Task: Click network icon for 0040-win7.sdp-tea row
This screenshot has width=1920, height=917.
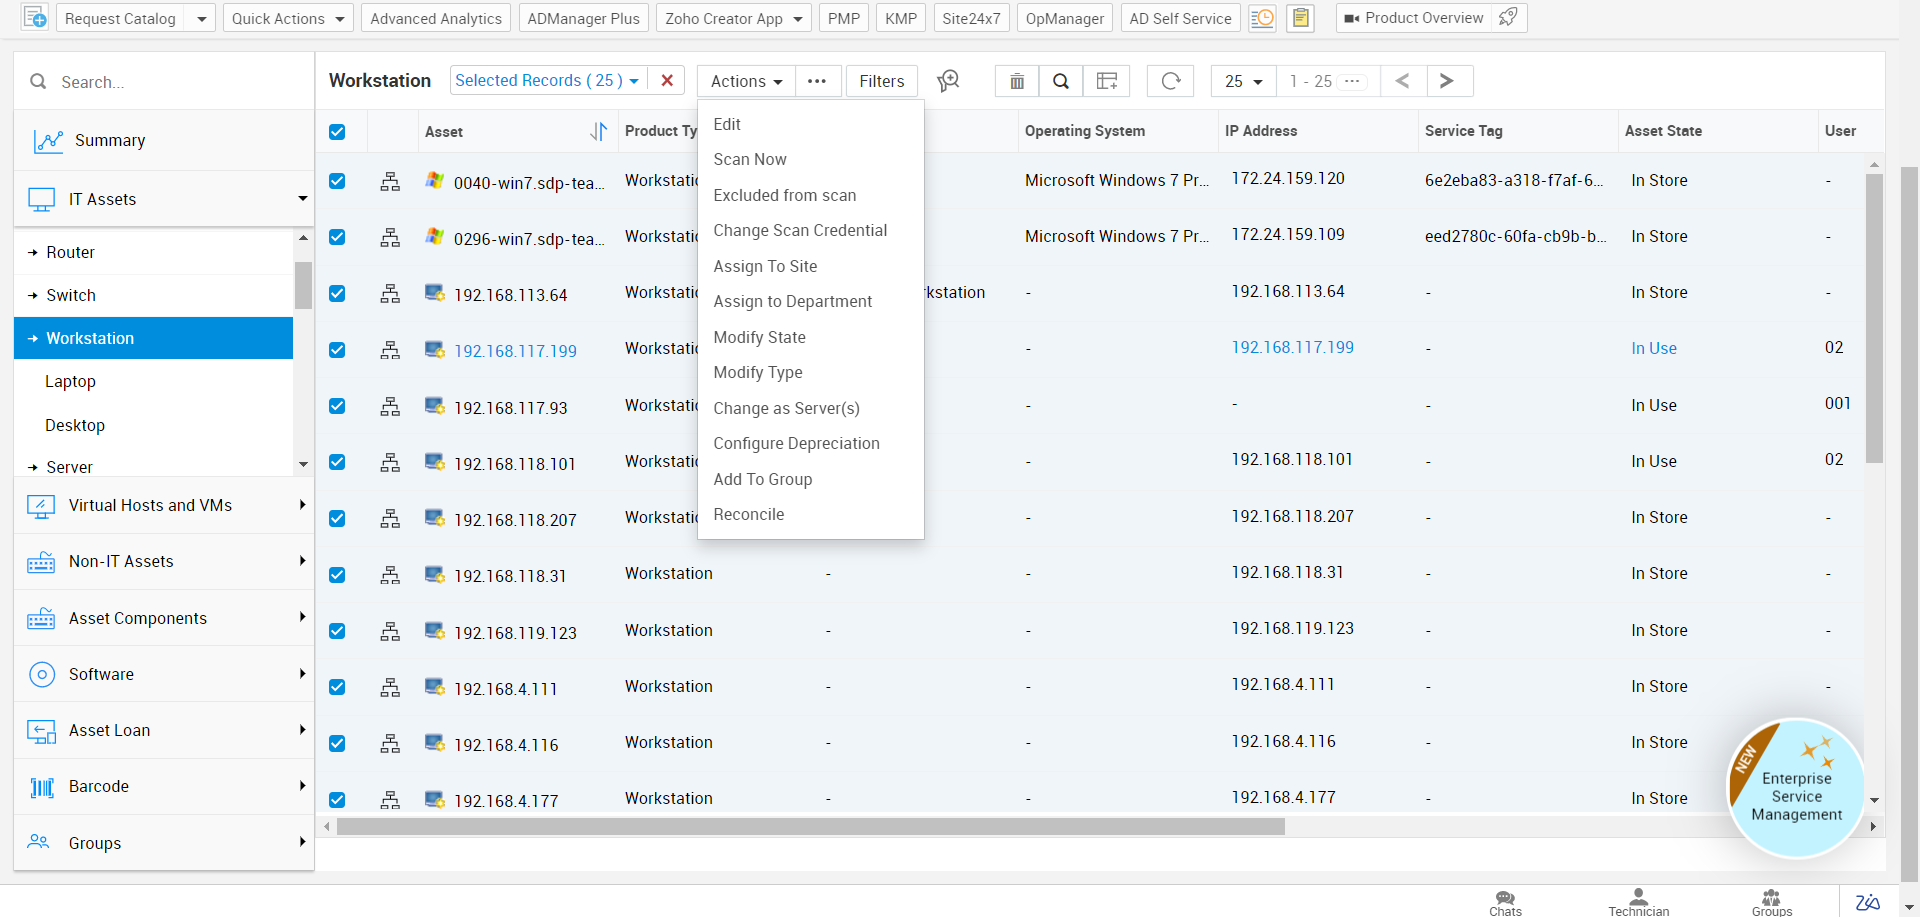Action: pyautogui.click(x=390, y=182)
